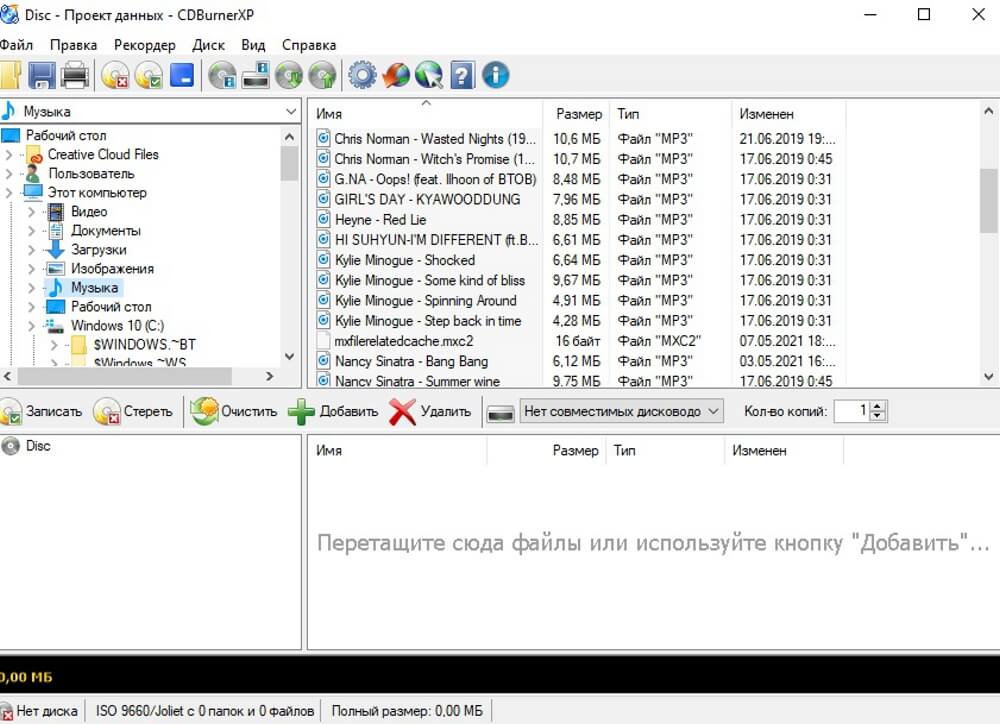Open the Рекордер menu

click(x=145, y=45)
